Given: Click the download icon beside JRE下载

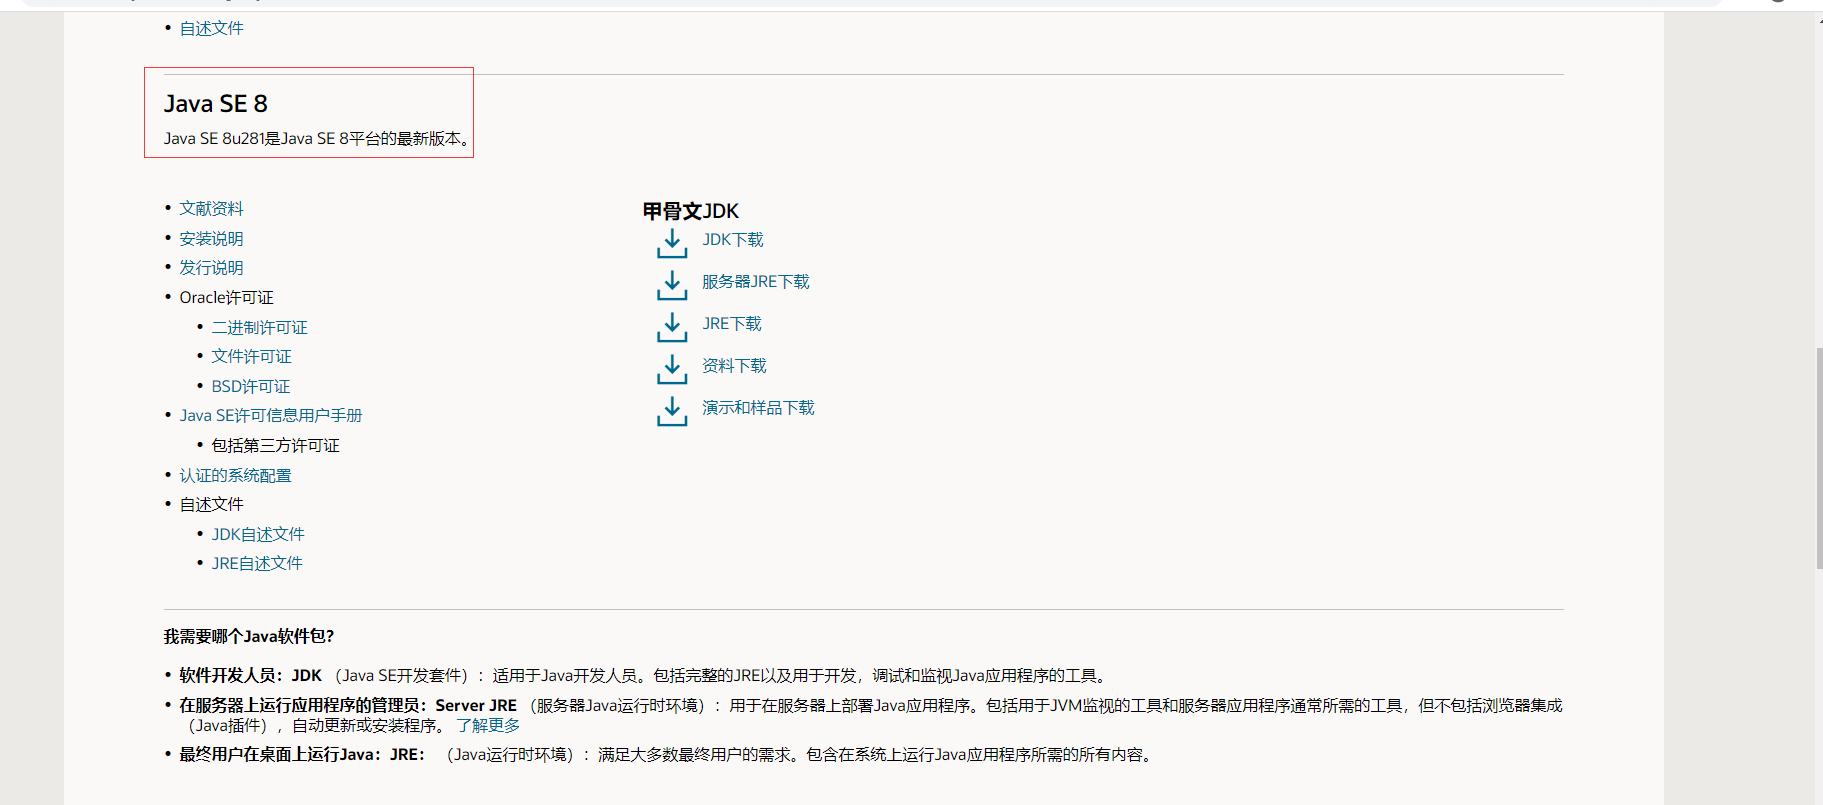Looking at the screenshot, I should pos(672,327).
